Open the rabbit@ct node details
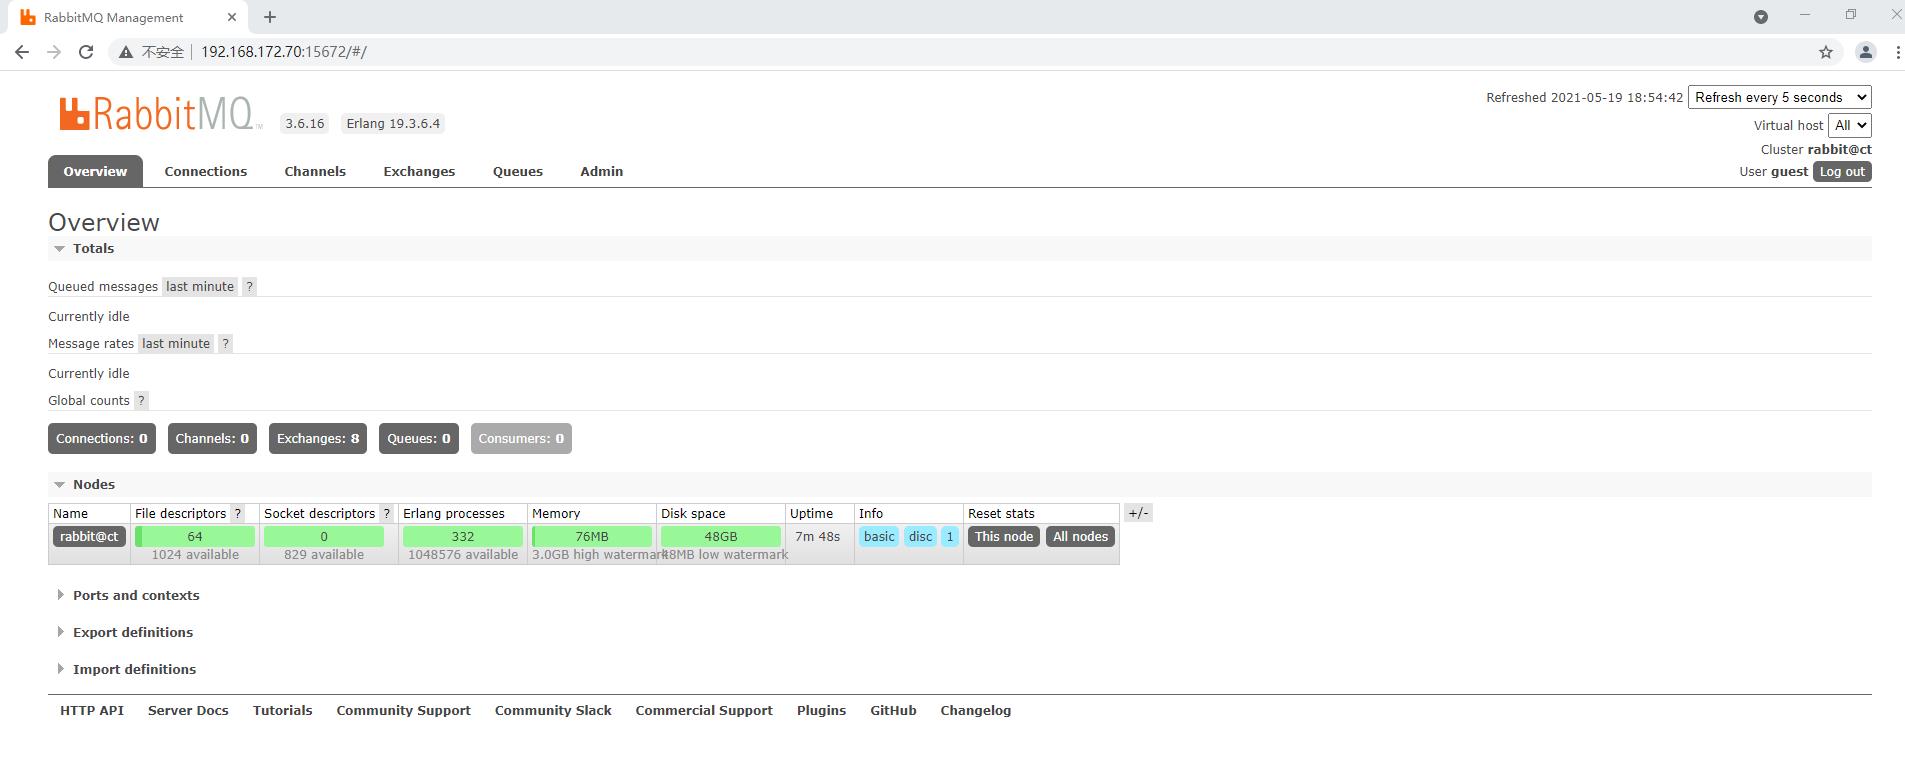Screen dimensions: 1905x779 pyautogui.click(x=89, y=536)
